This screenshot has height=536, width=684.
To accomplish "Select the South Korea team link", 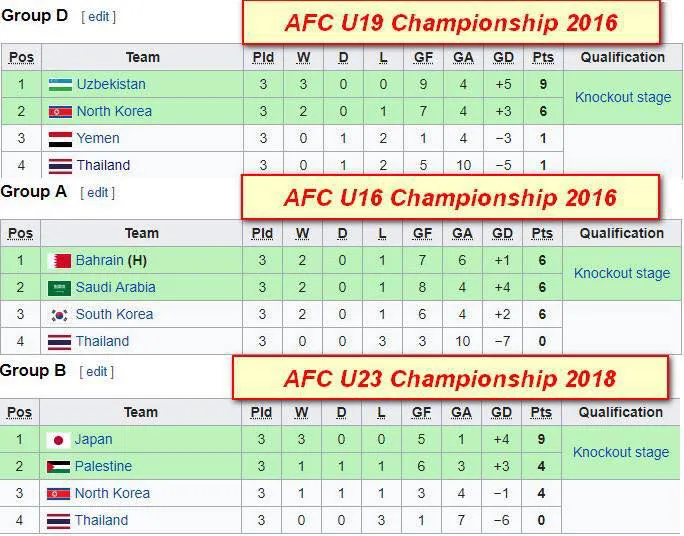I will point(115,315).
